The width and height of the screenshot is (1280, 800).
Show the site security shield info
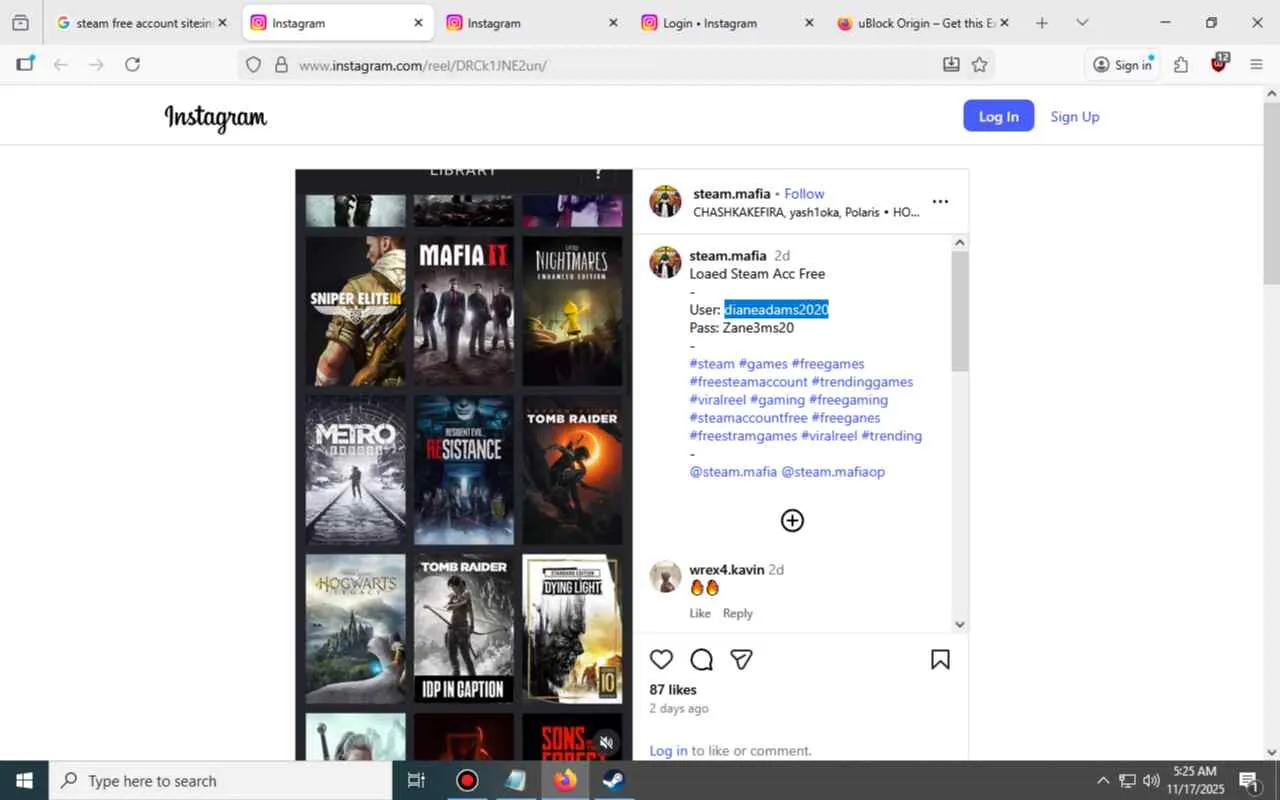tap(253, 65)
